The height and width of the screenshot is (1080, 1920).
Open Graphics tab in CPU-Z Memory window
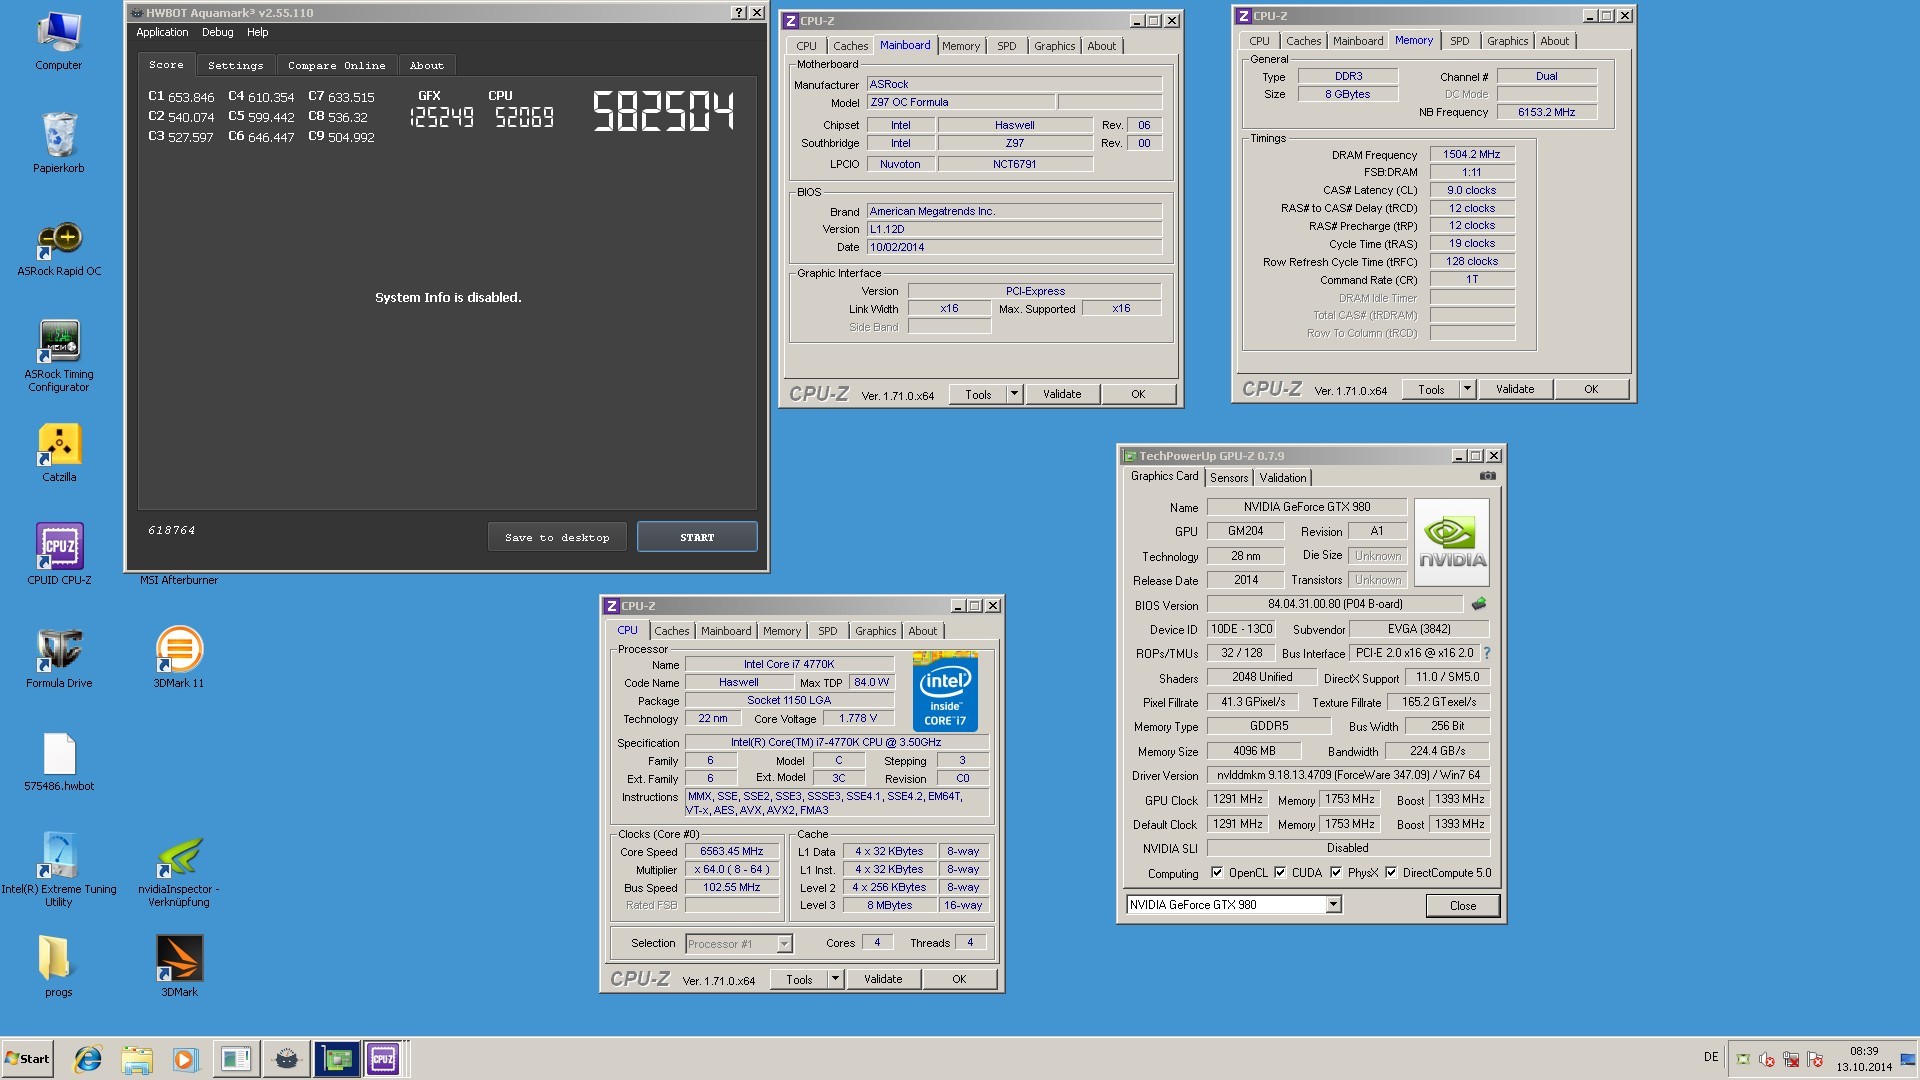click(1507, 41)
